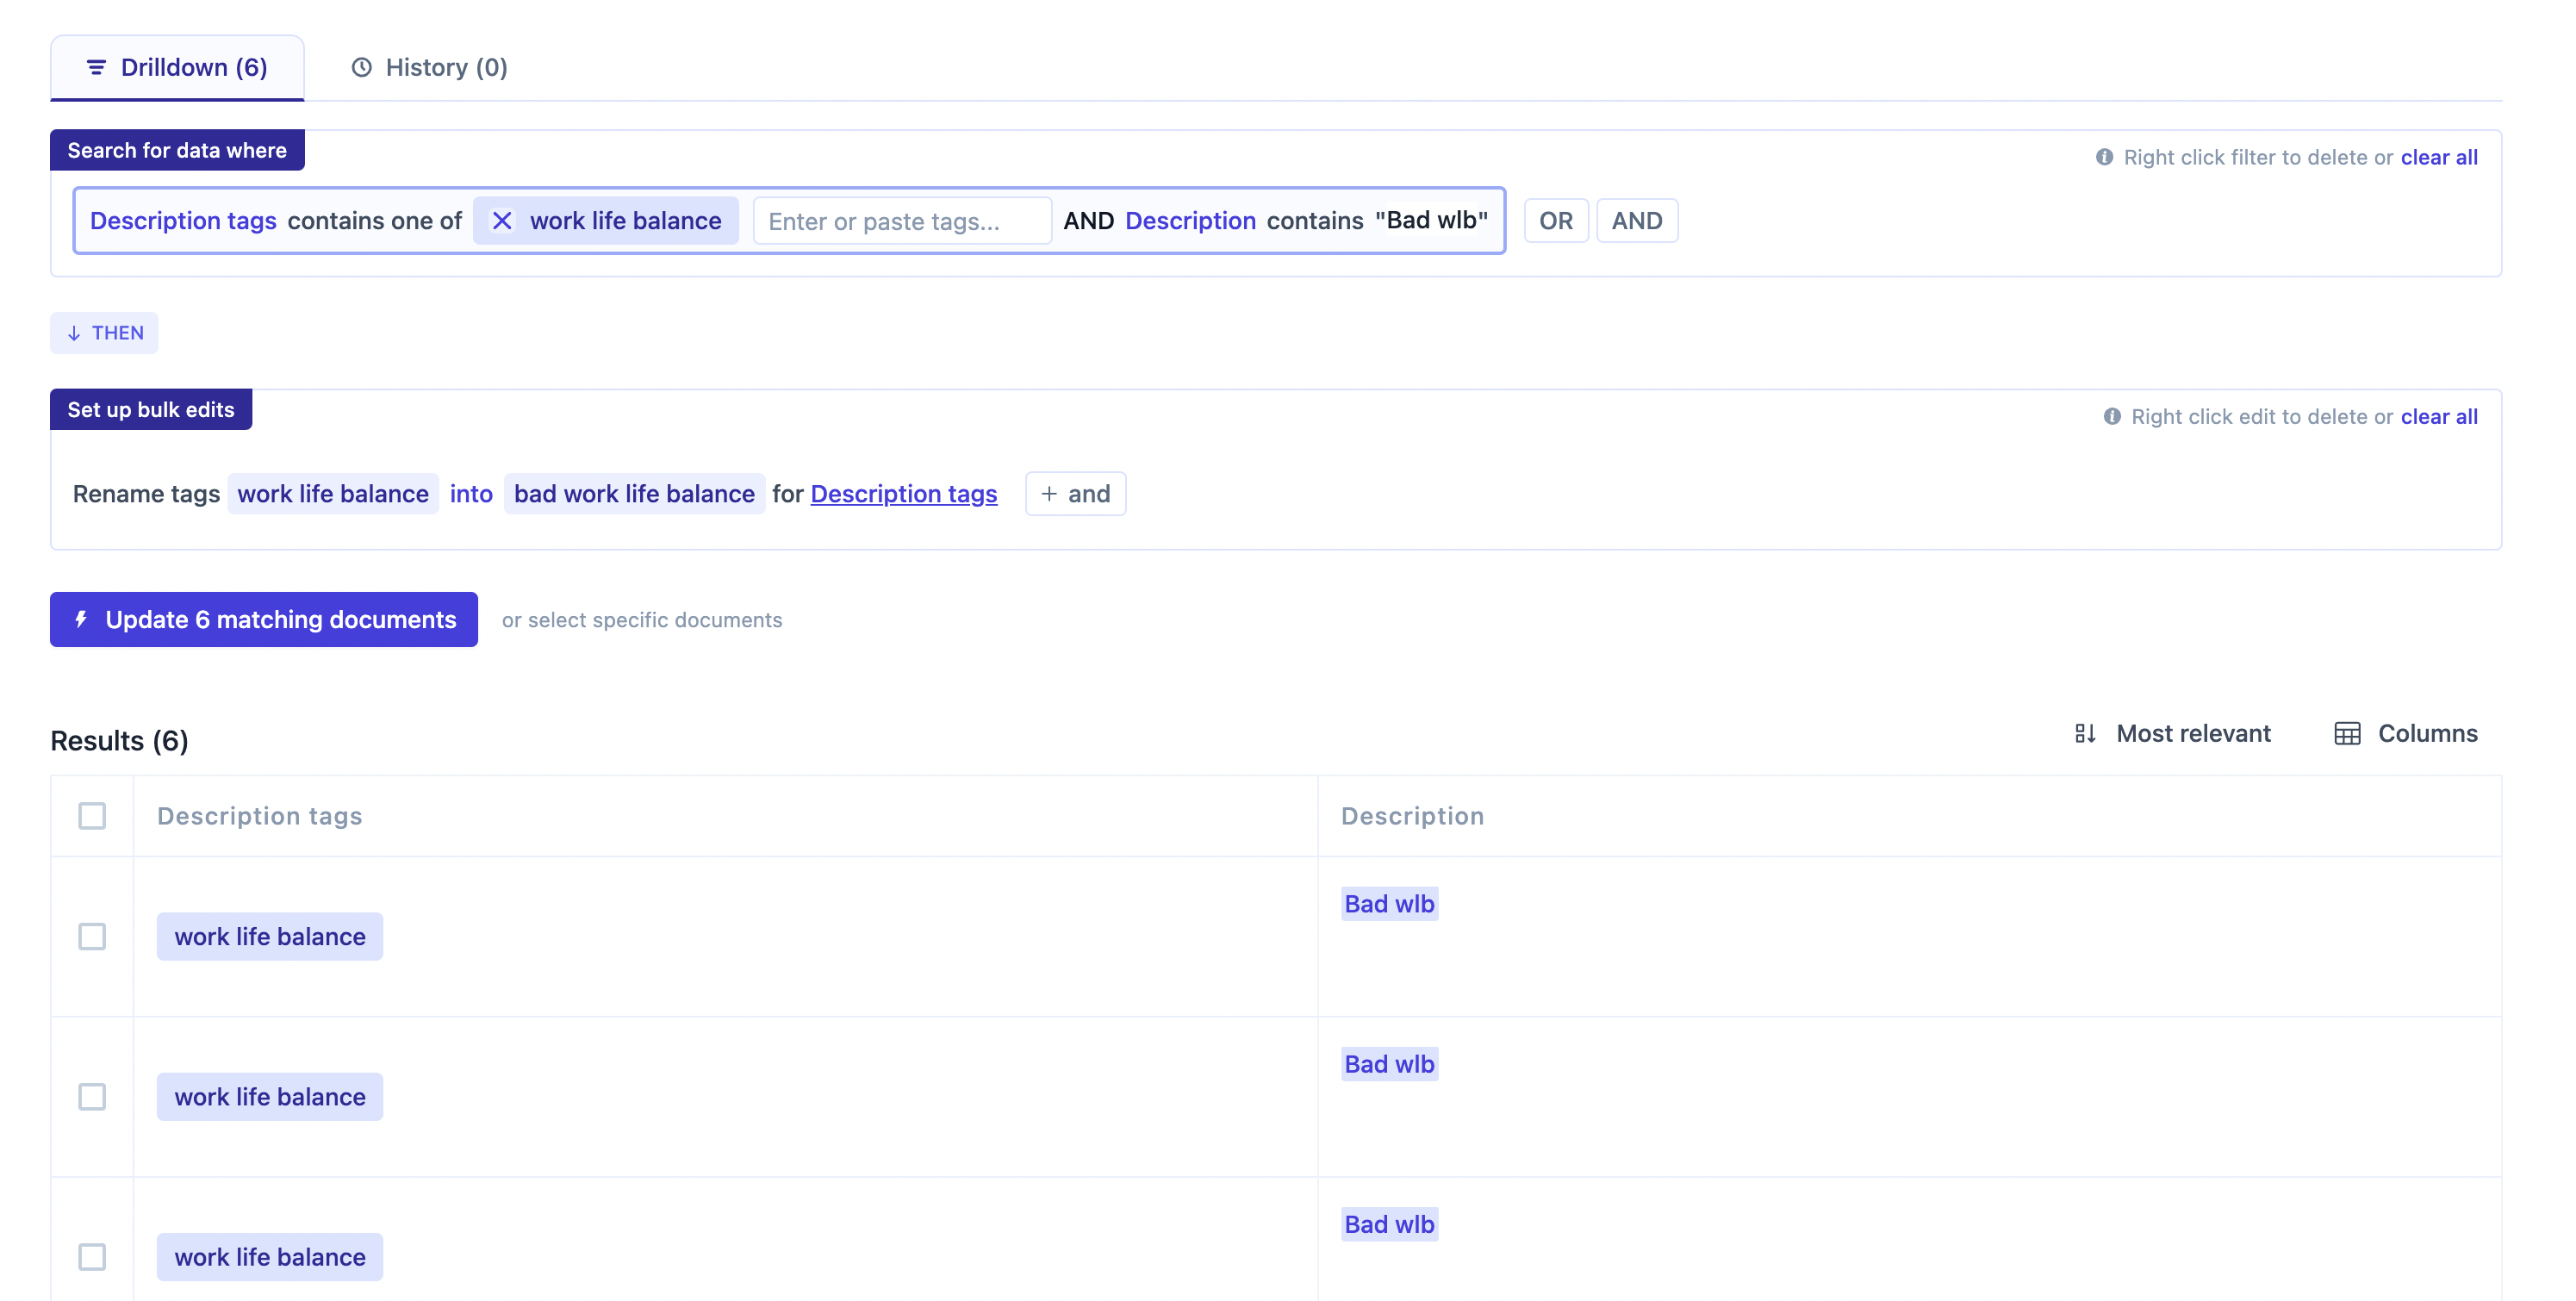Remove the work life balance filter tag
The image size is (2576, 1301).
tap(502, 221)
